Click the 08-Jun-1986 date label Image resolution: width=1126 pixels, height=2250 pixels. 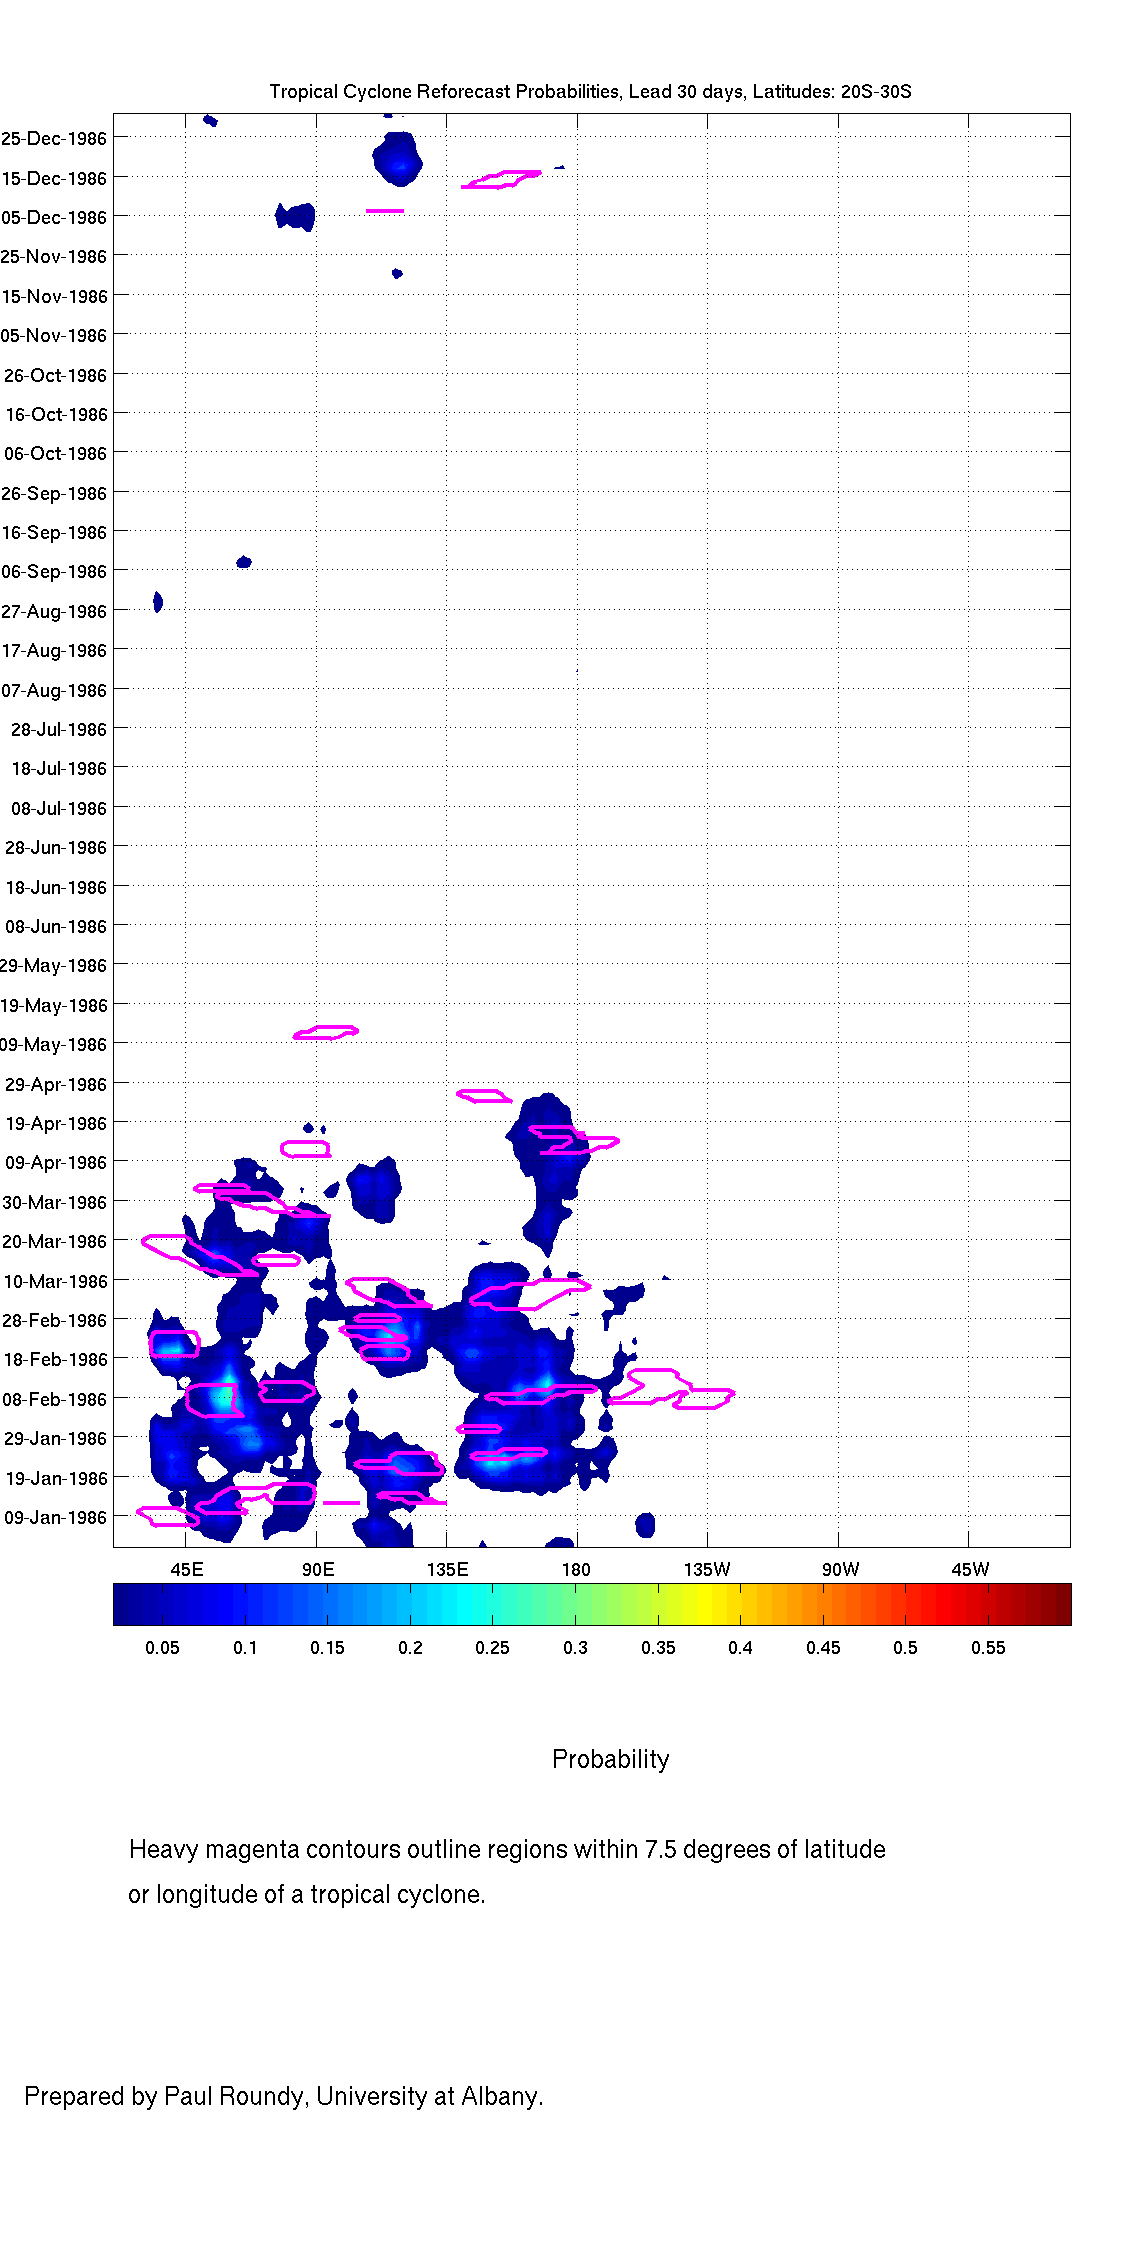click(56, 927)
